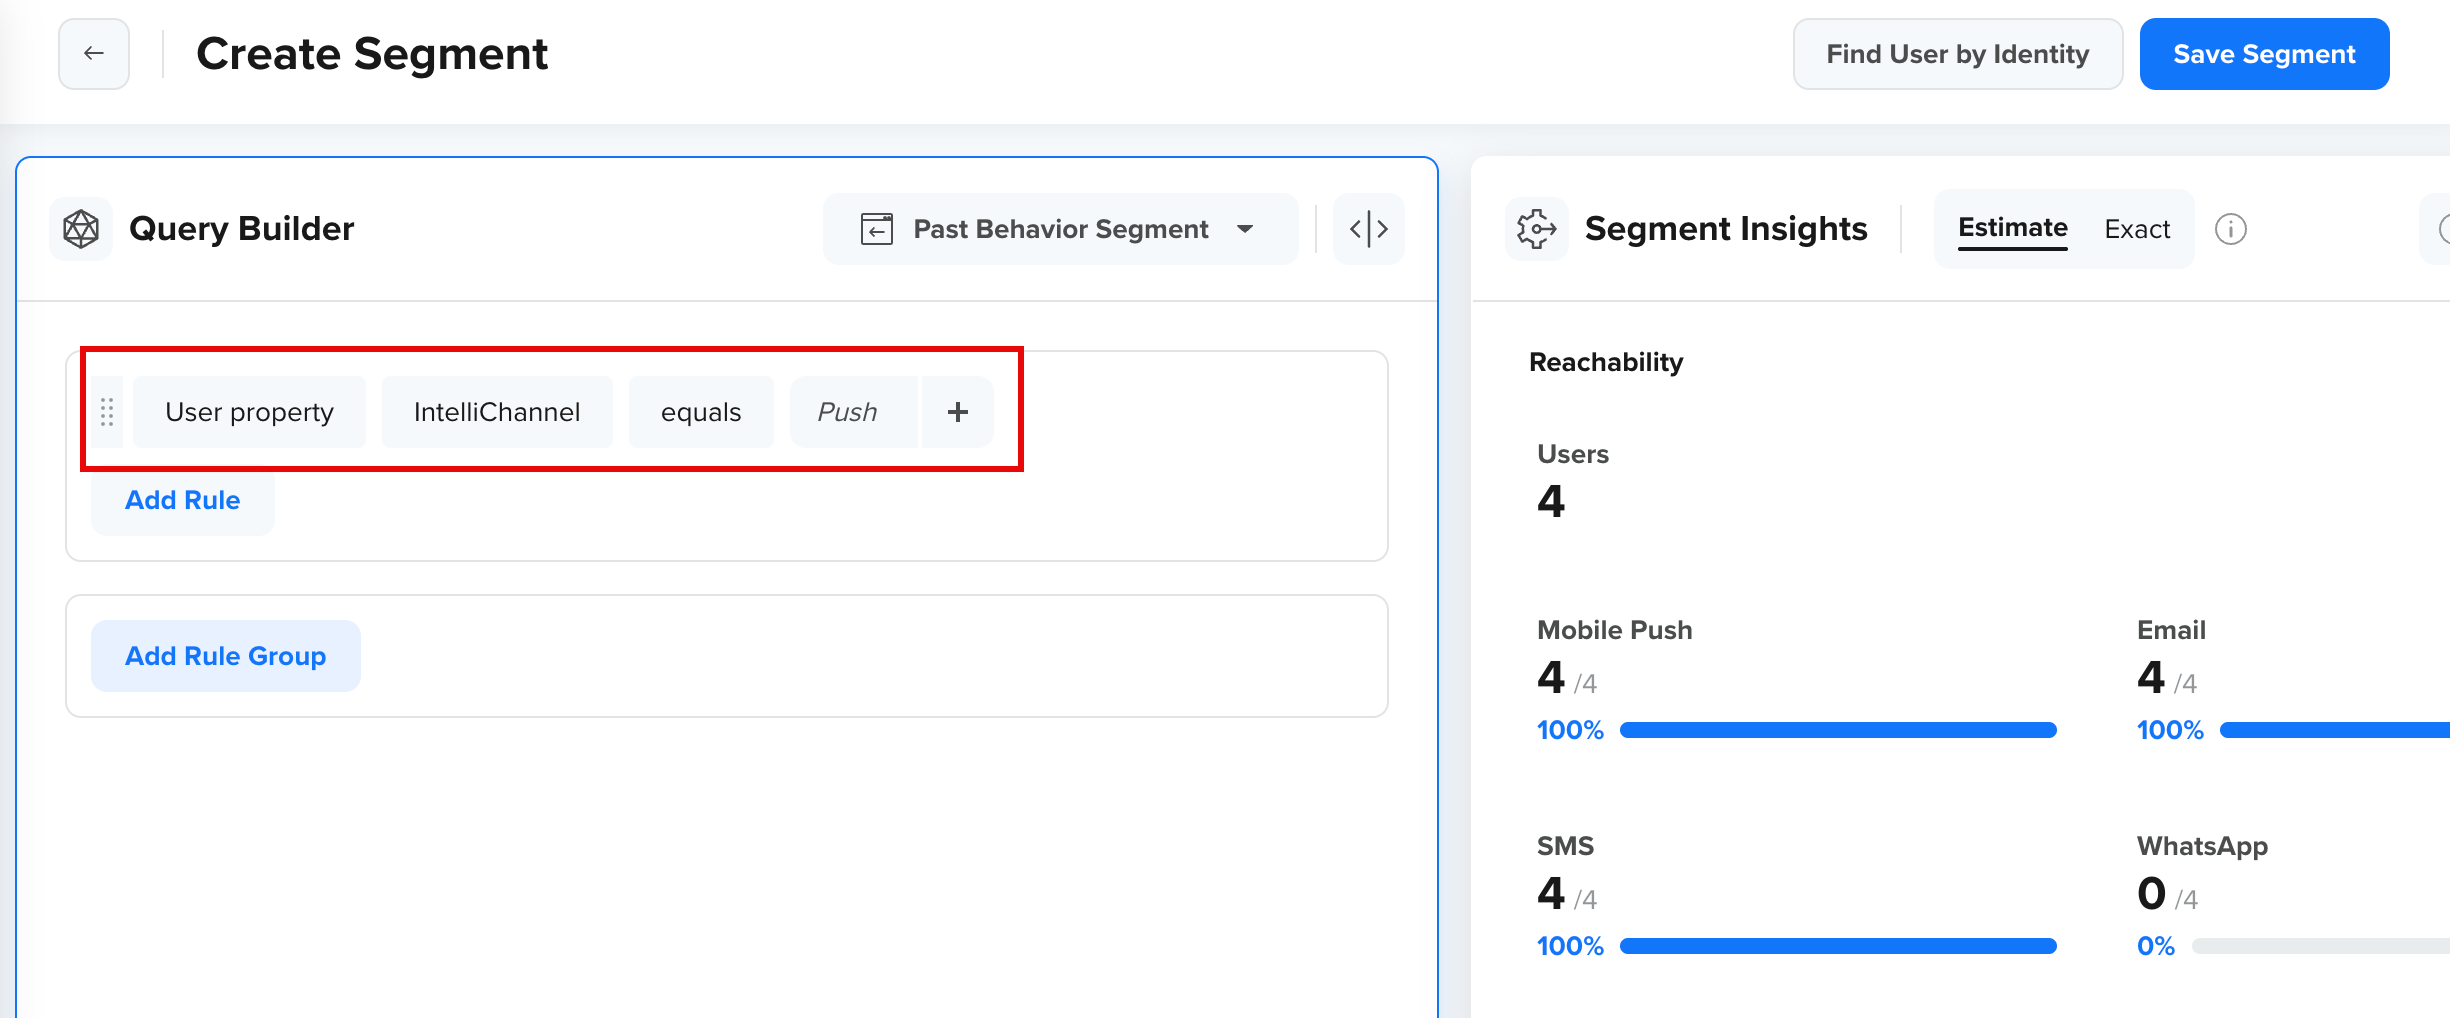
Task: Click the SMS reachability label
Action: point(1566,846)
